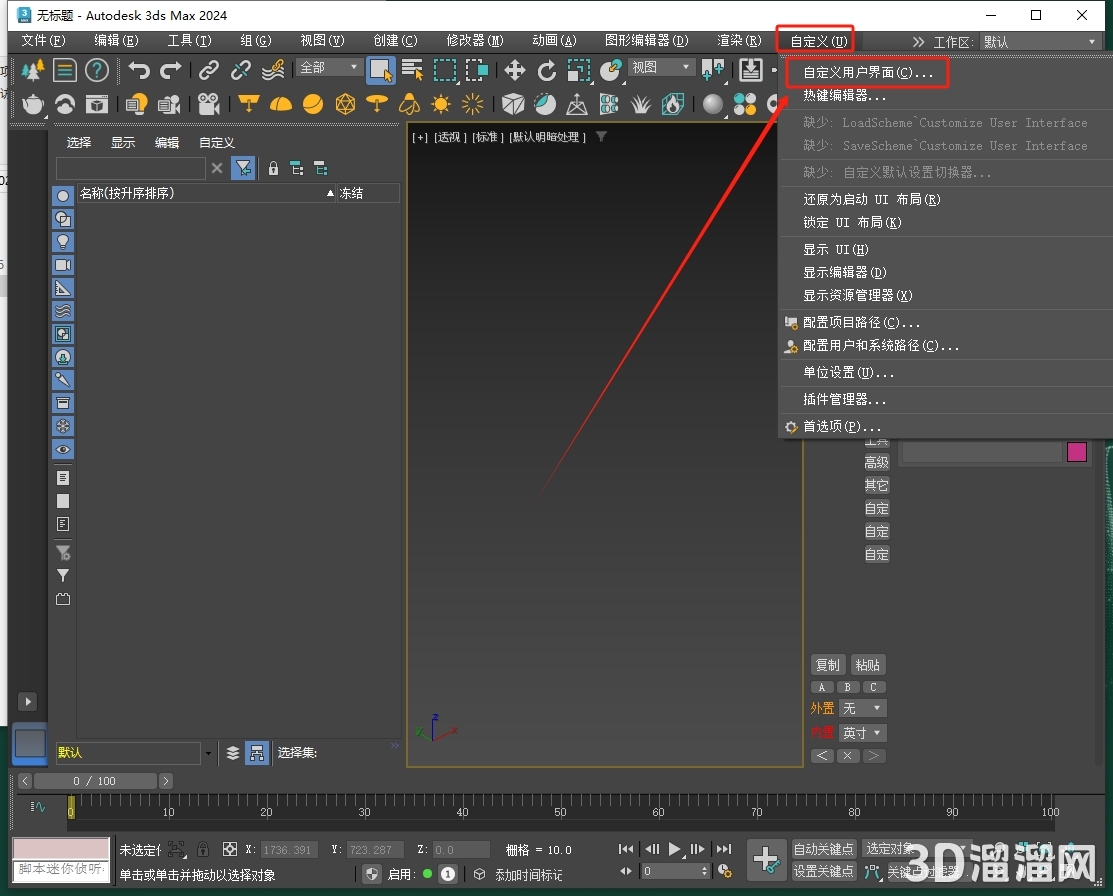Create a Teapot from the toolbar

click(x=32, y=104)
